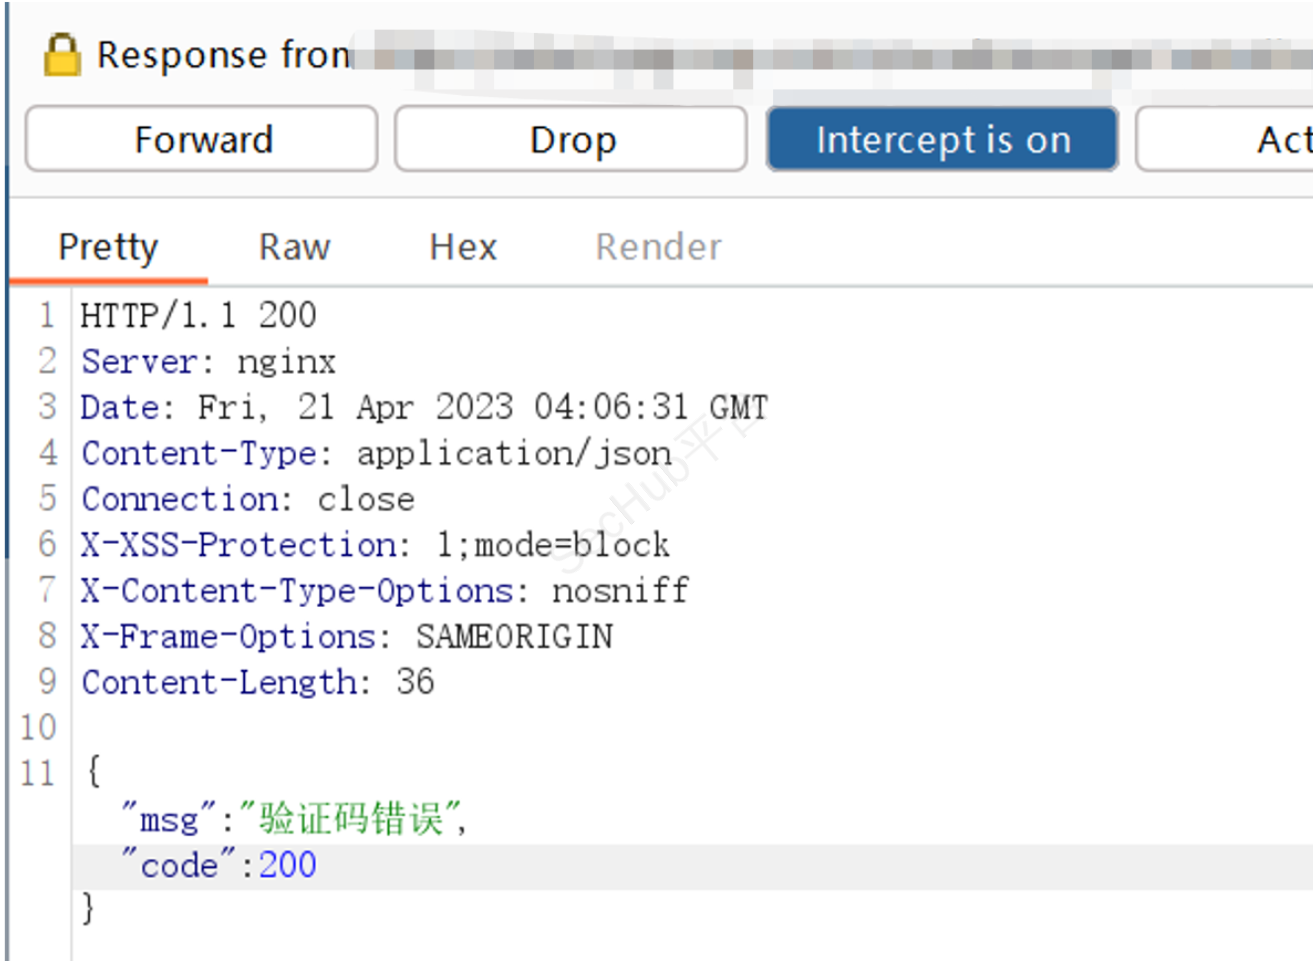
Task: Click the HTTP/1.1 200 status line
Action: click(x=198, y=316)
